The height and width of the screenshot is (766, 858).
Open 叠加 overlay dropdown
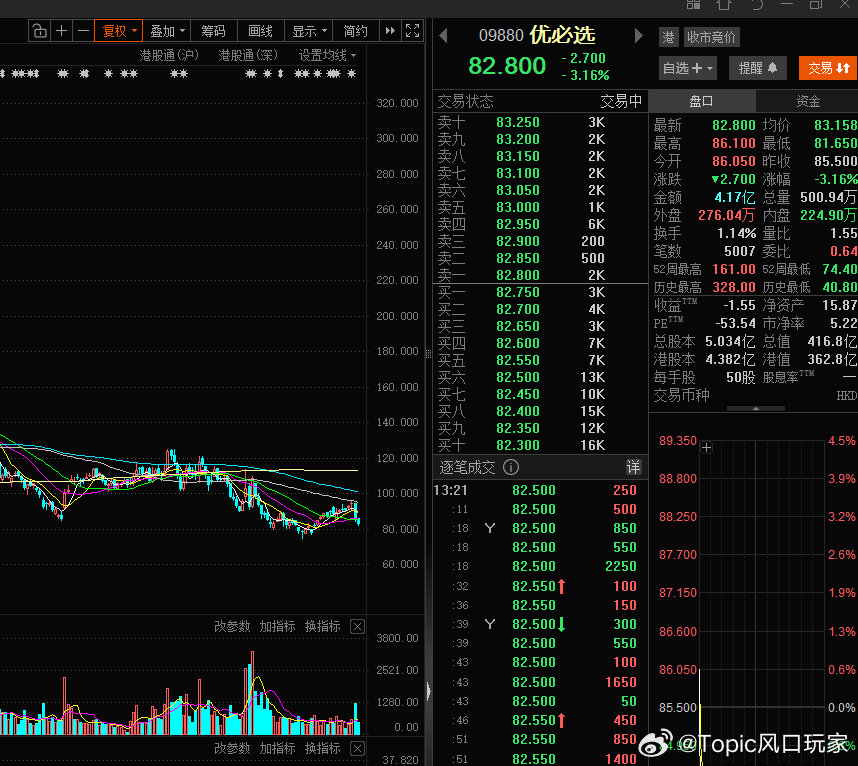pyautogui.click(x=167, y=31)
